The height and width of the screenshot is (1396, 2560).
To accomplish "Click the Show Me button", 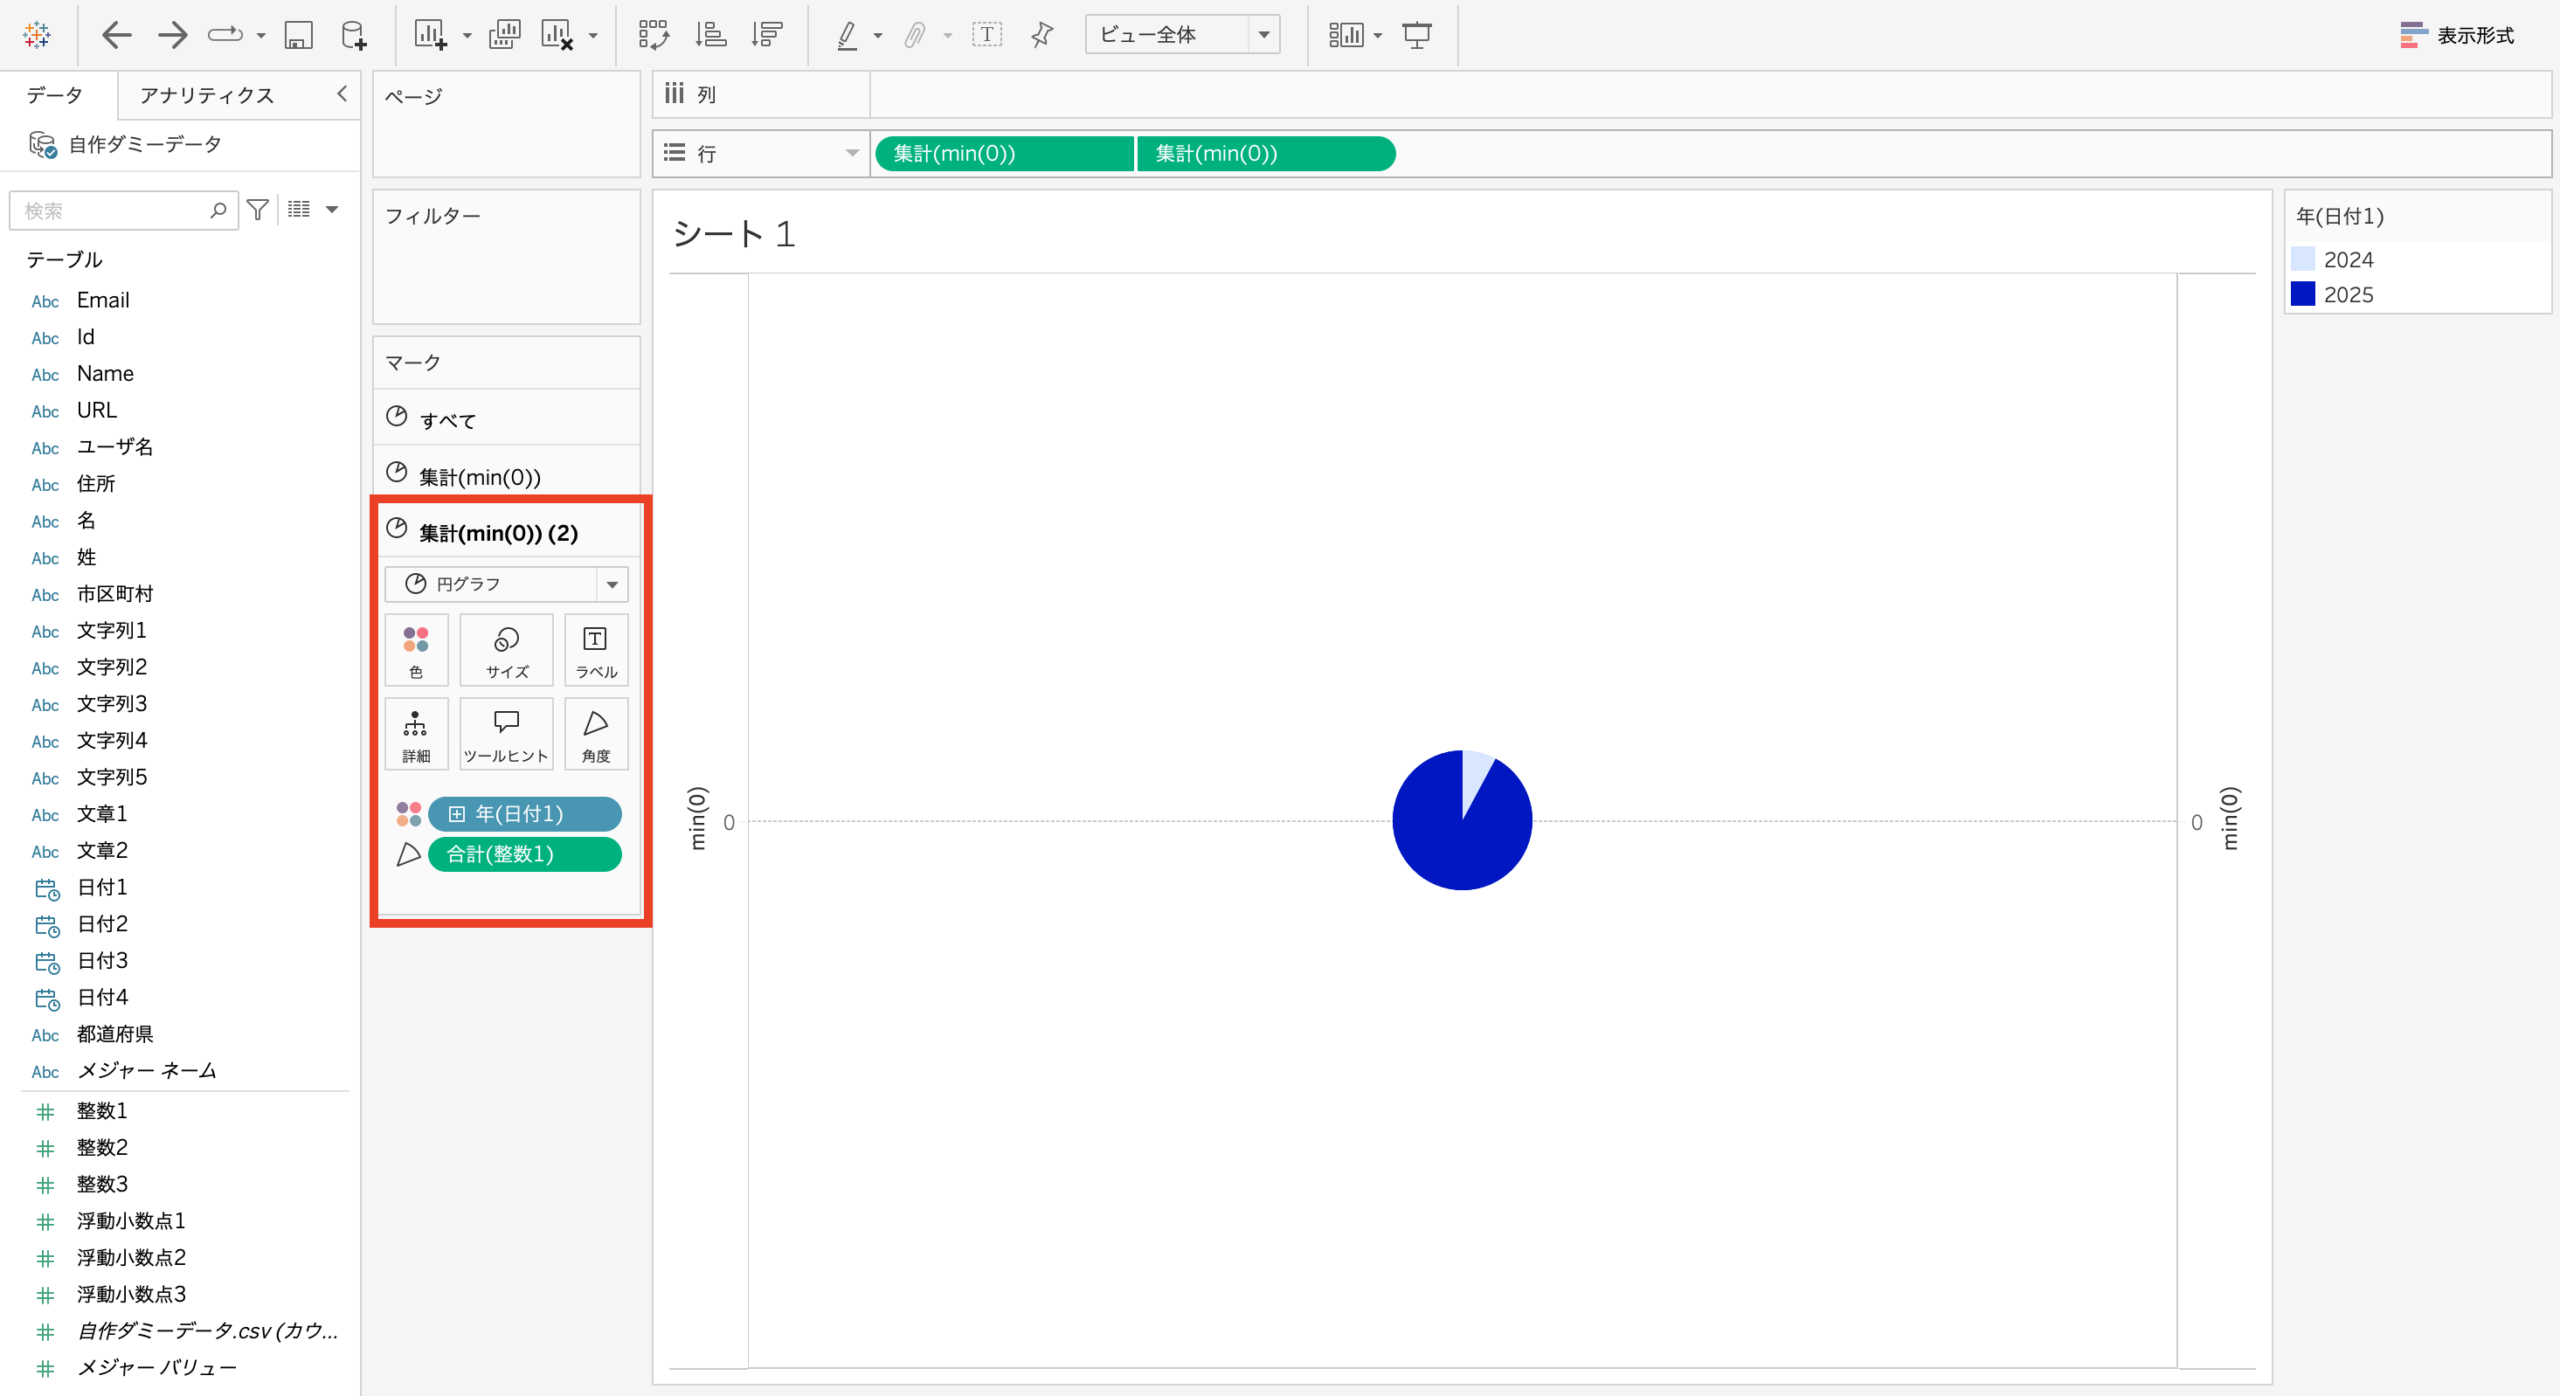I will tap(2457, 35).
